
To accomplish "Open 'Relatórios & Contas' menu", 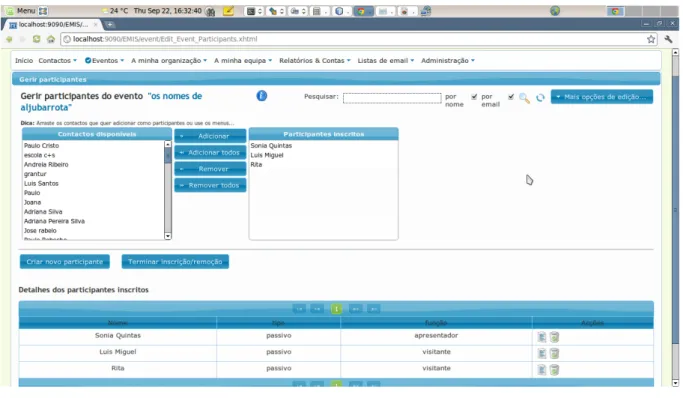I will point(314,61).
